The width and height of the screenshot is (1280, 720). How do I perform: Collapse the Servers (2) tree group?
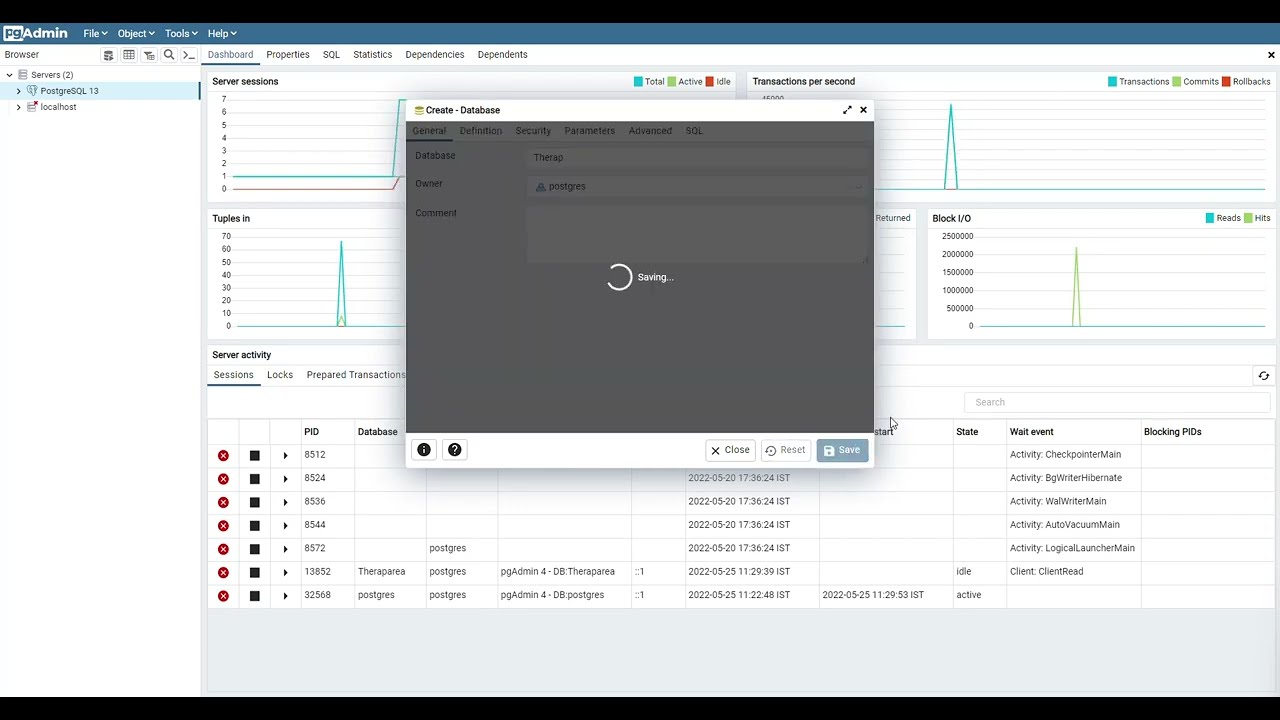(9, 75)
